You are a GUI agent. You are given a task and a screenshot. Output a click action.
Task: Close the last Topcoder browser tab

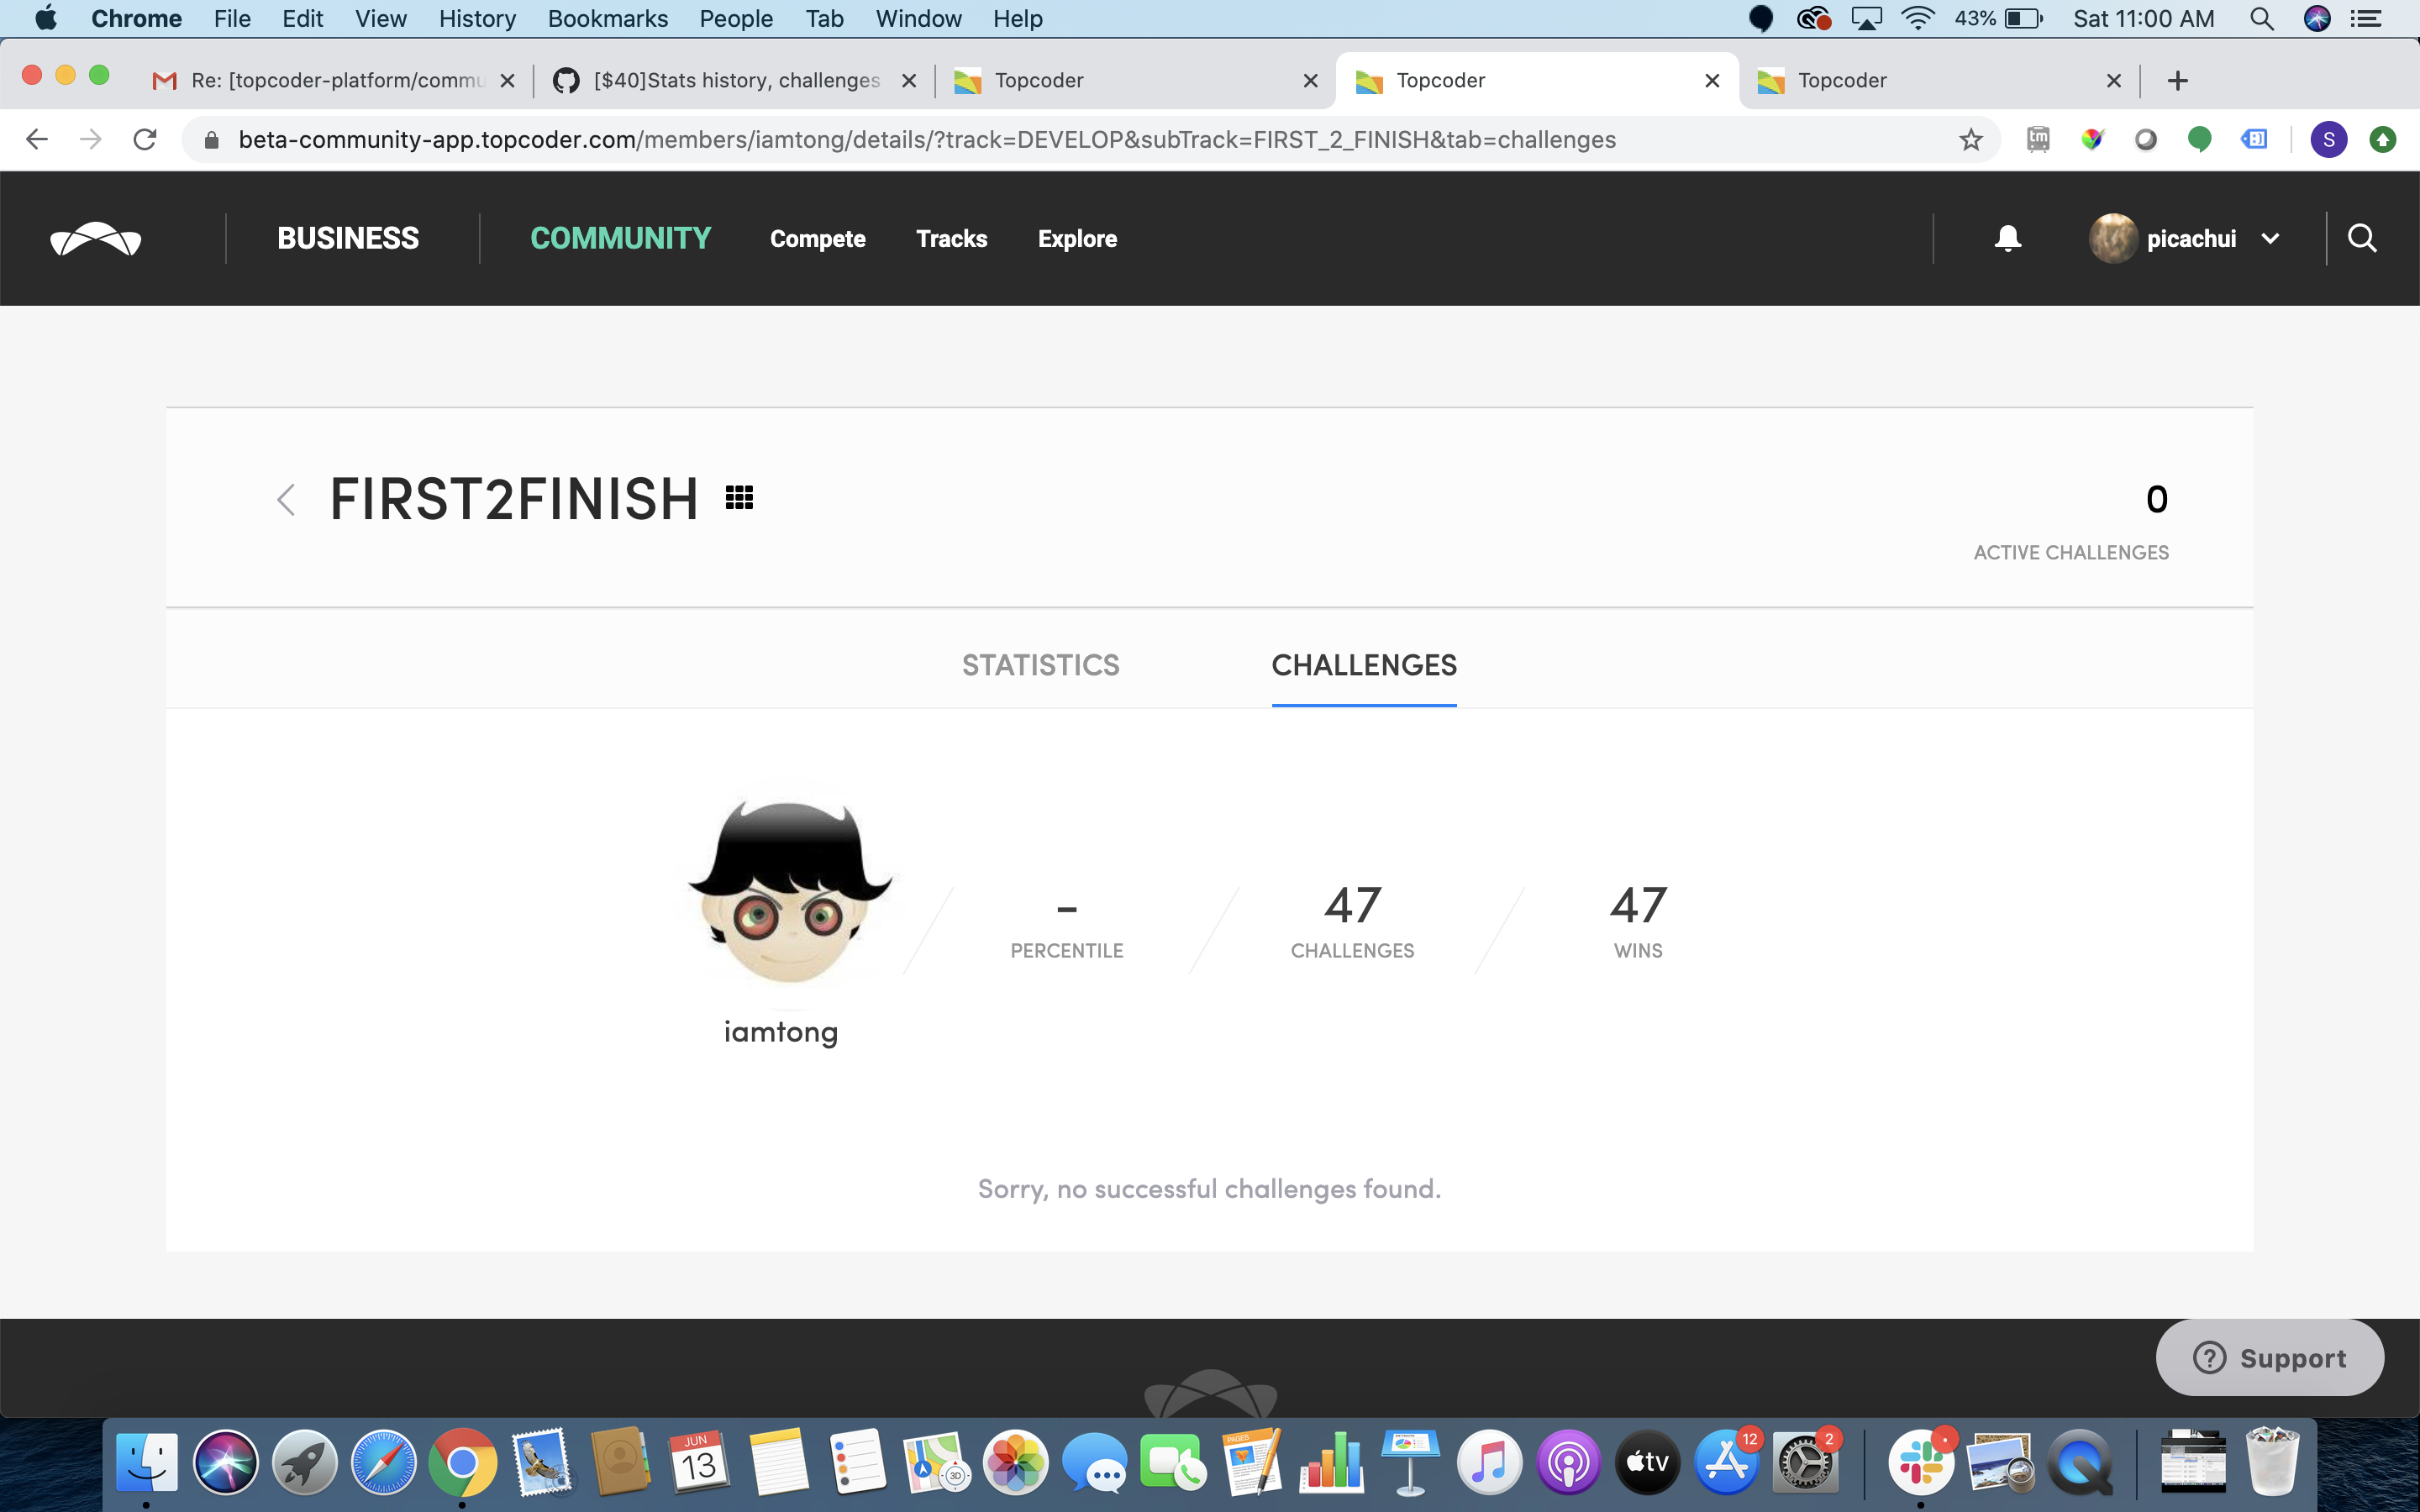(x=2113, y=81)
